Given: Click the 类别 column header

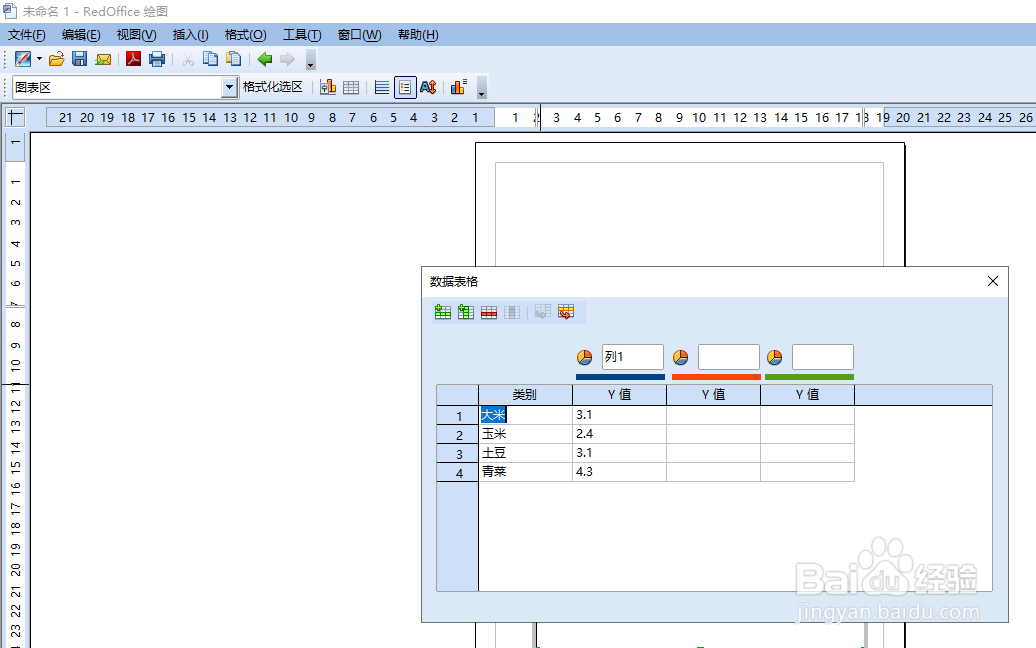Looking at the screenshot, I should (x=525, y=395).
